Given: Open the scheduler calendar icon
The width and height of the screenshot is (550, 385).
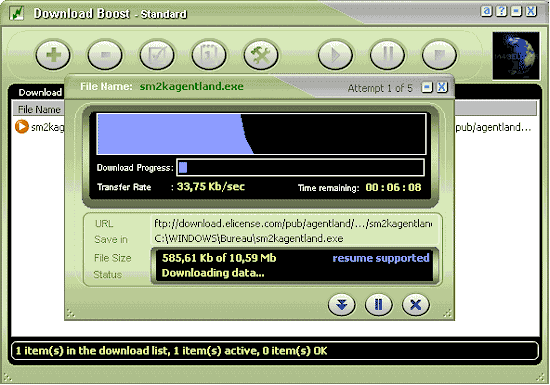Looking at the screenshot, I should point(209,55).
